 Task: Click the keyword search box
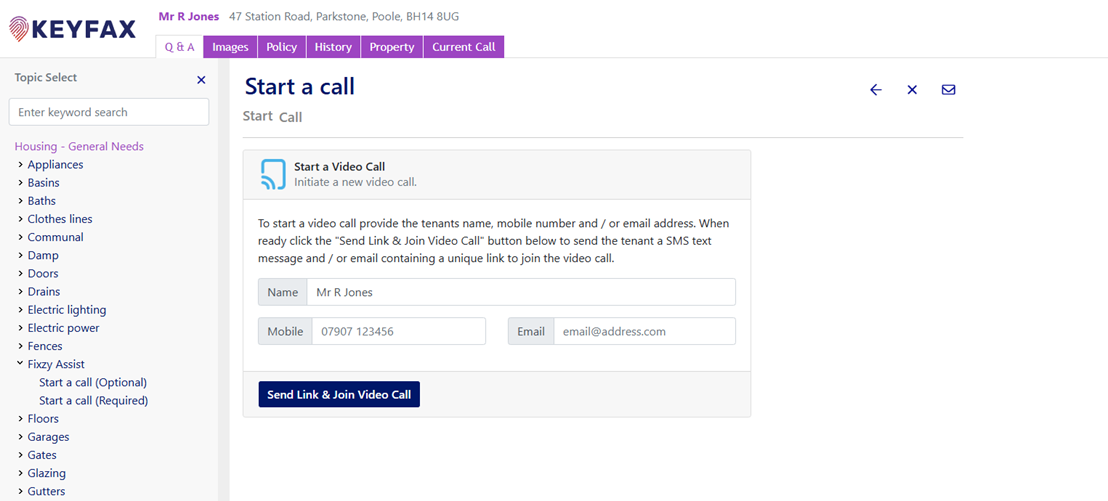click(x=109, y=112)
